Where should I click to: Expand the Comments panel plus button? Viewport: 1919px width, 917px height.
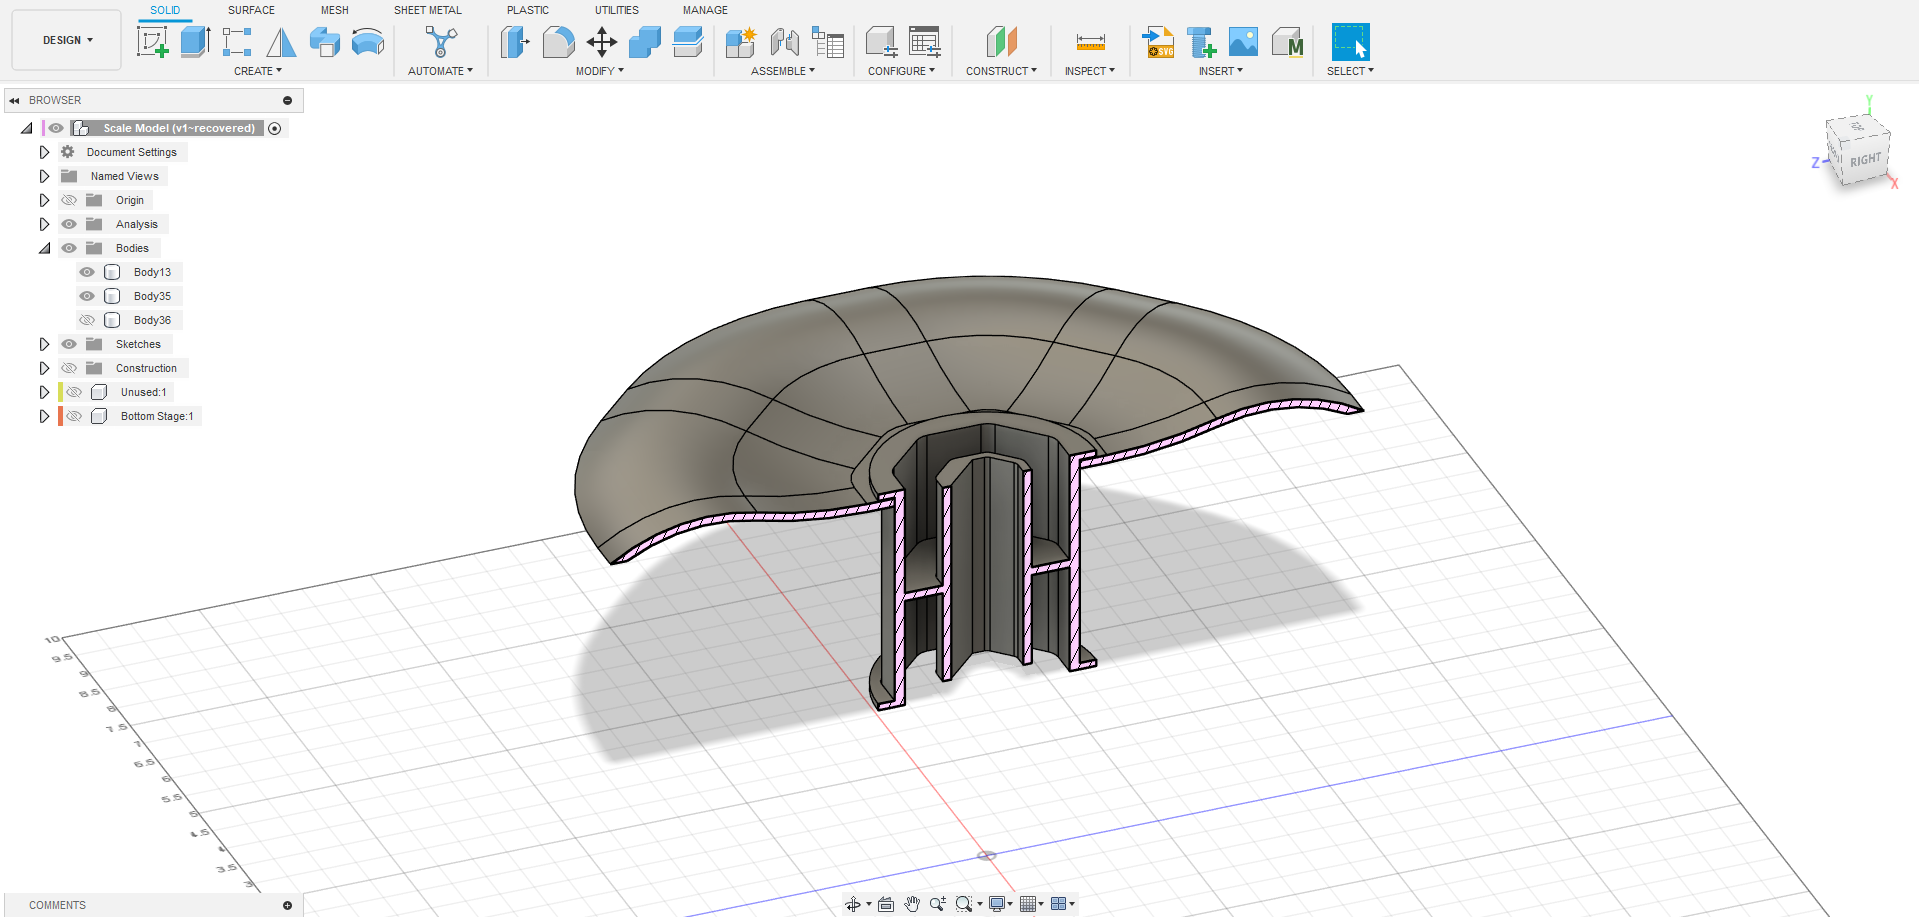pyautogui.click(x=287, y=905)
